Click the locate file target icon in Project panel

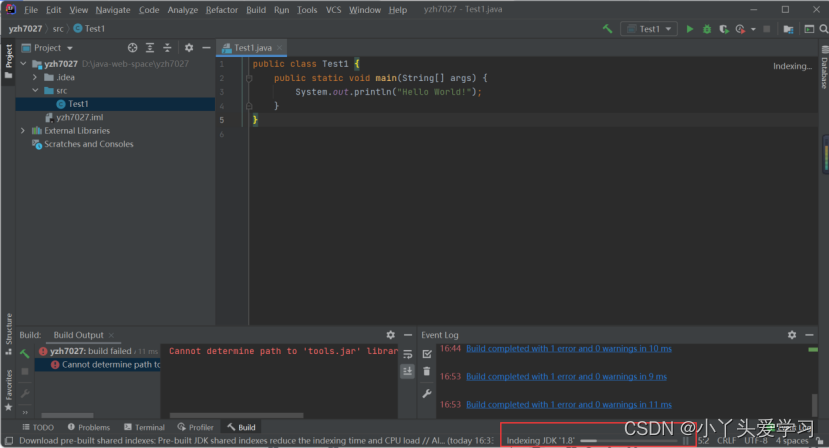point(132,48)
